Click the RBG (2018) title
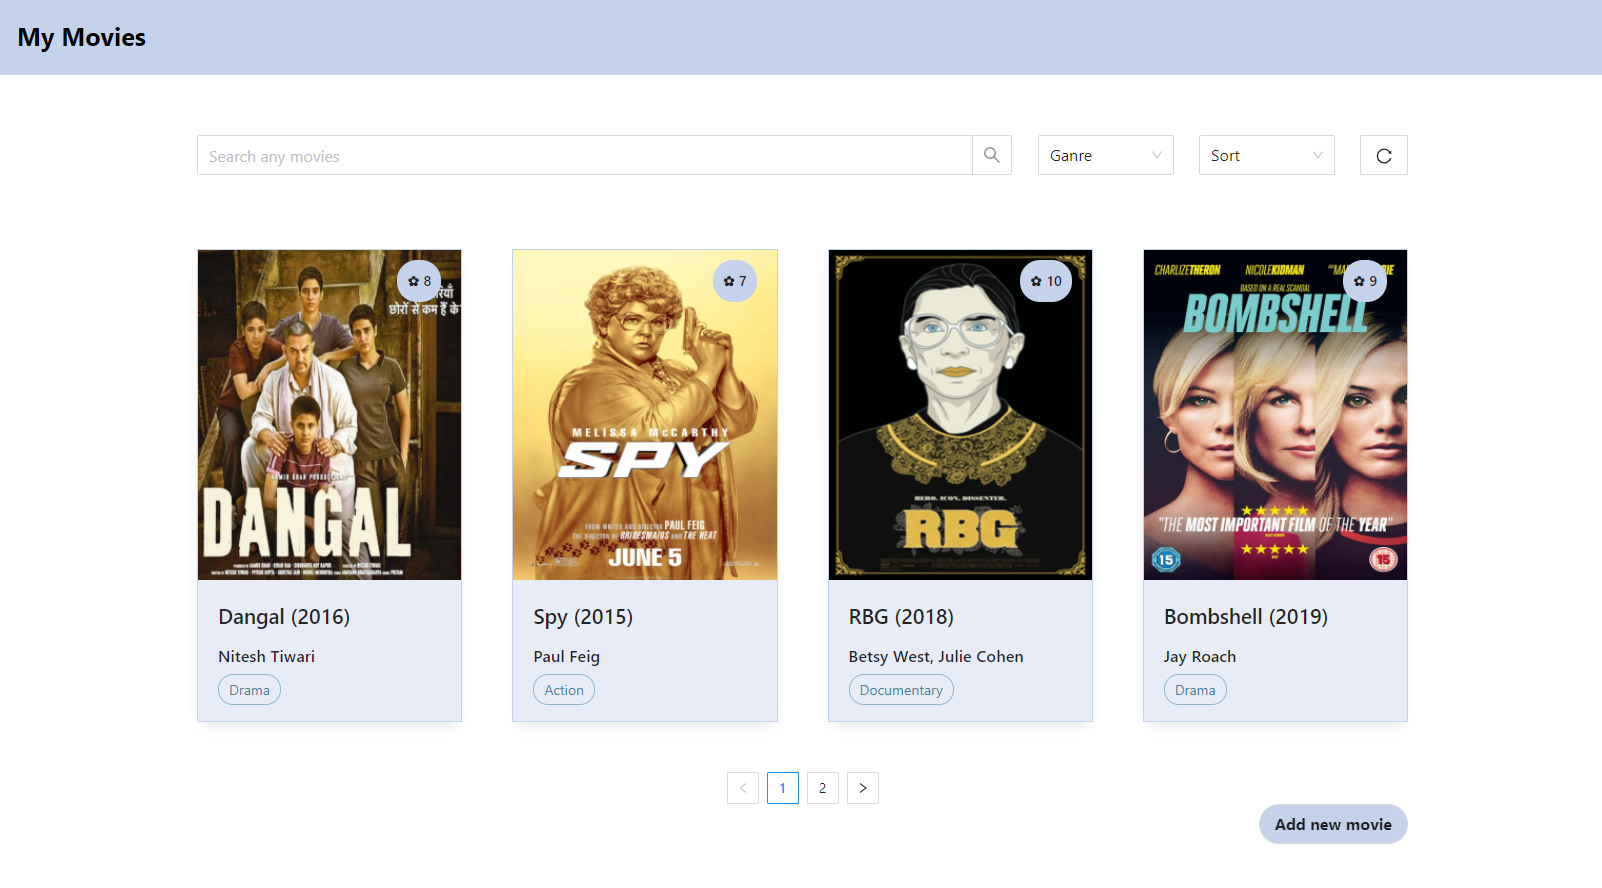Image resolution: width=1602 pixels, height=888 pixels. tap(901, 617)
